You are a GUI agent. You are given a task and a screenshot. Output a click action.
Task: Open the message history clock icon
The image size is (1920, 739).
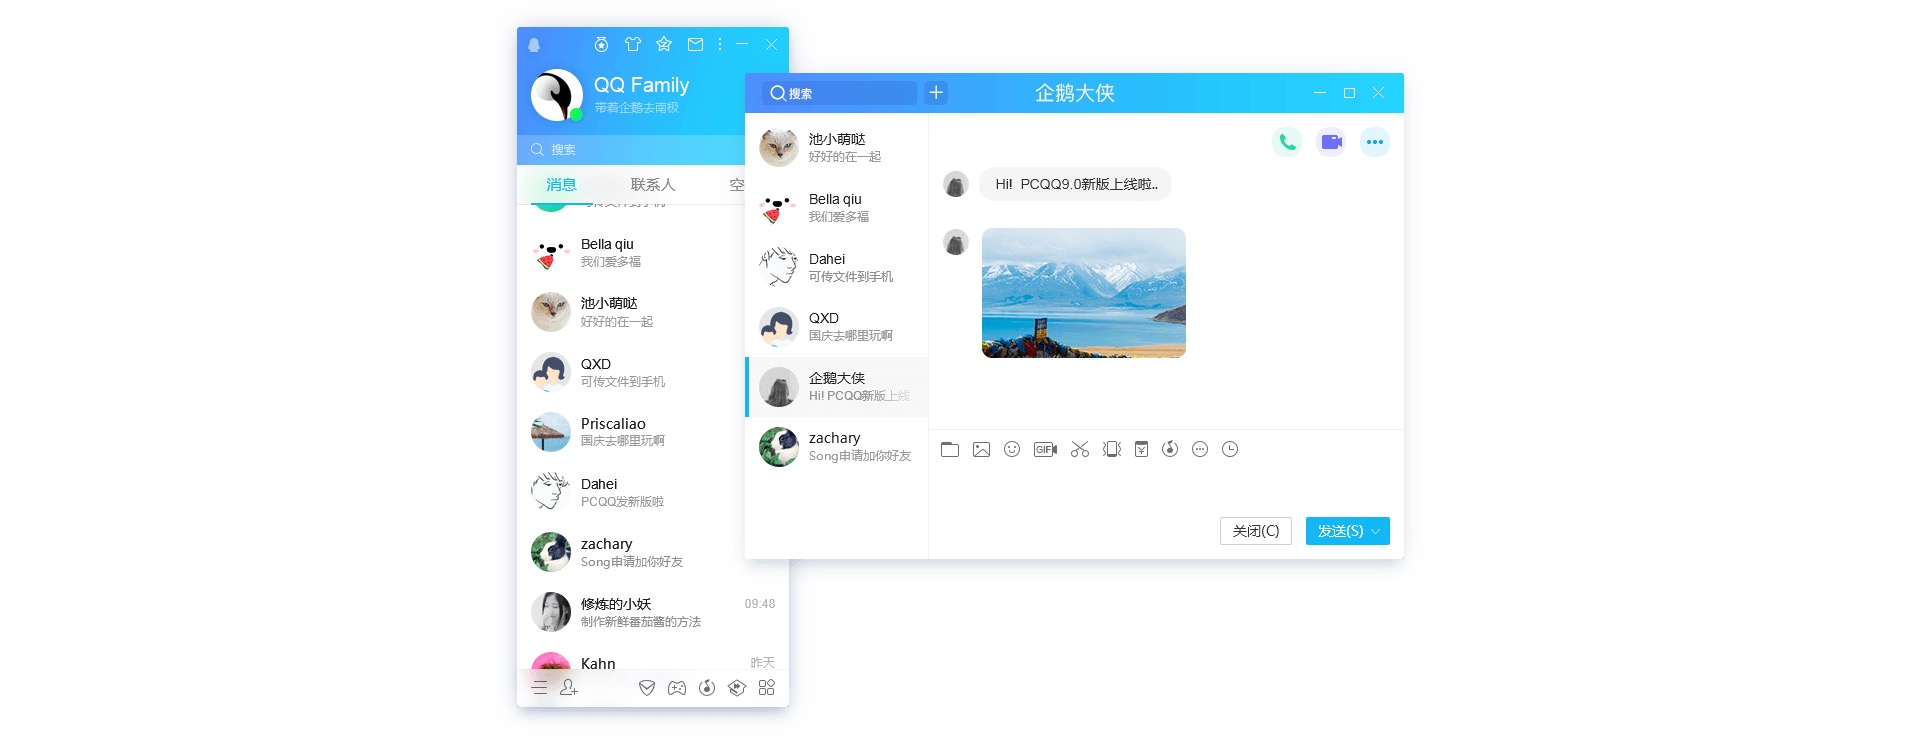1230,450
